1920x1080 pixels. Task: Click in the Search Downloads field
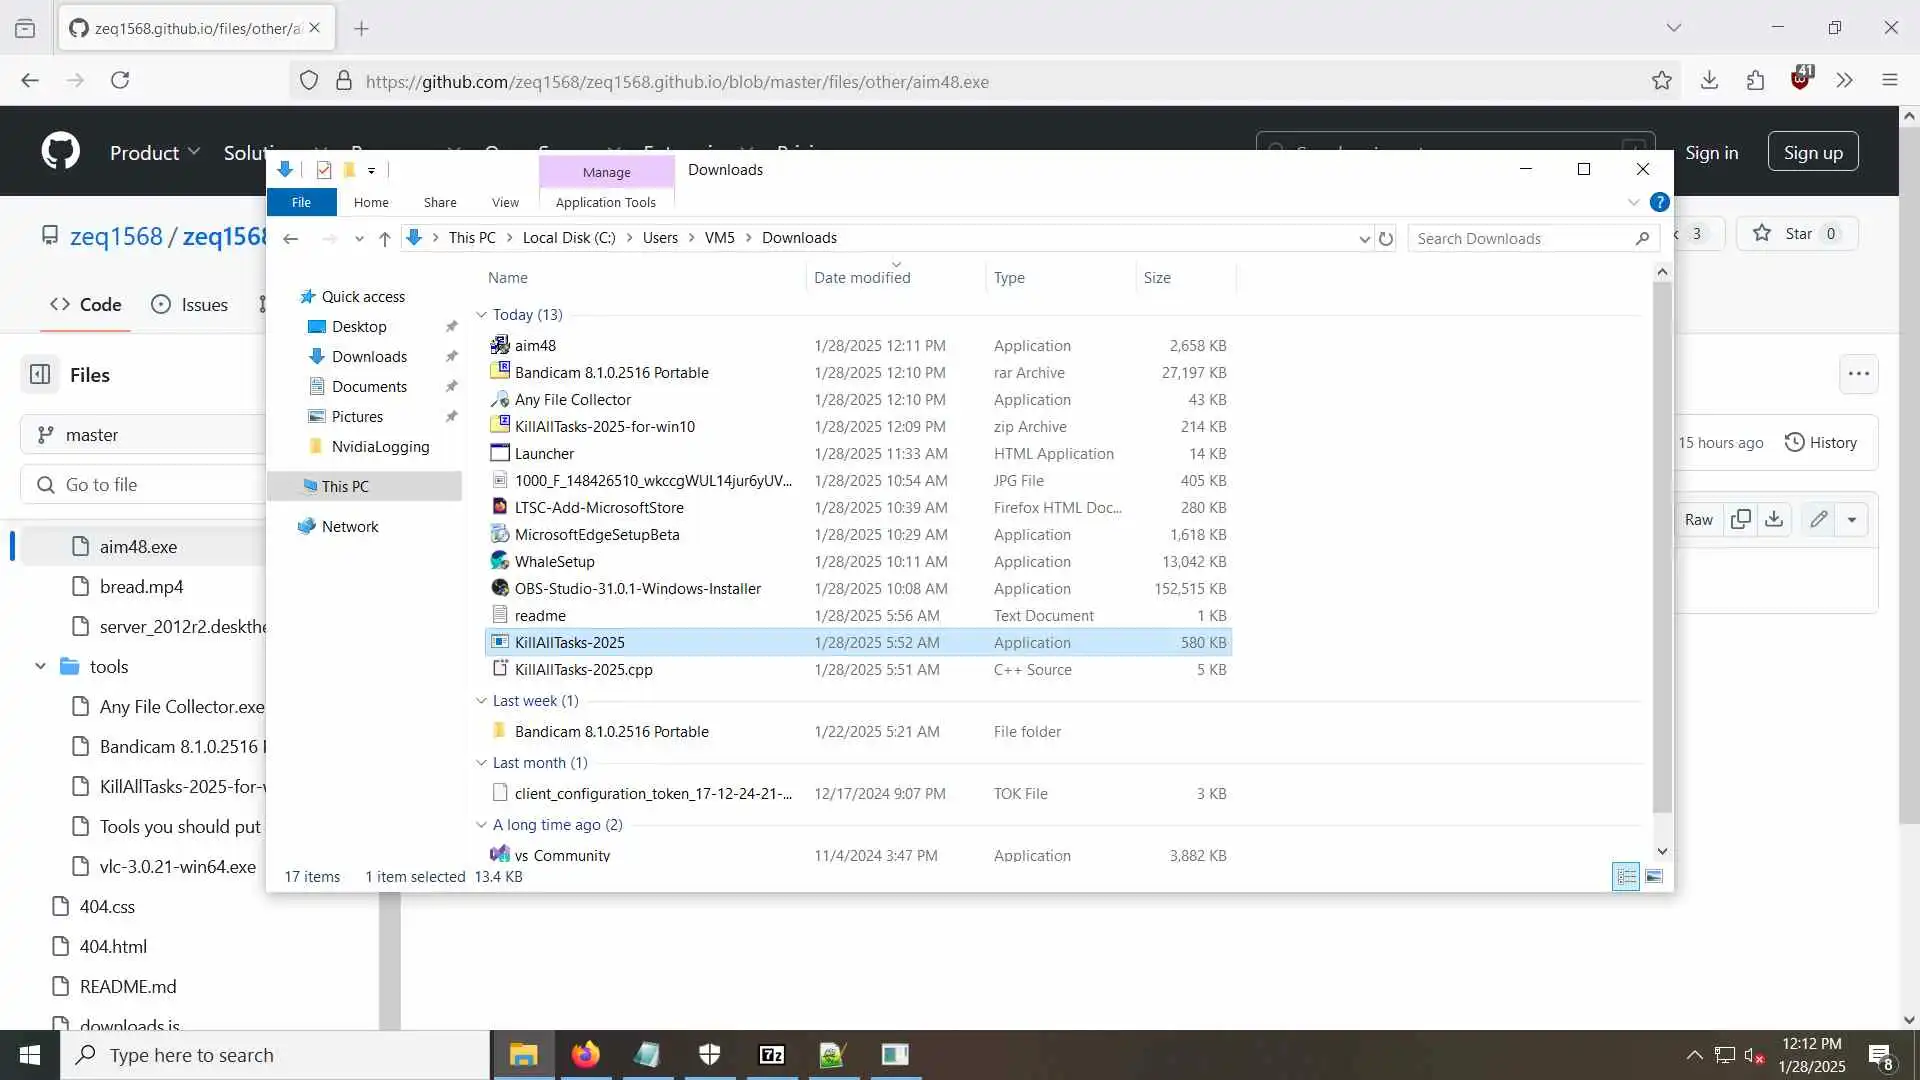1520,239
